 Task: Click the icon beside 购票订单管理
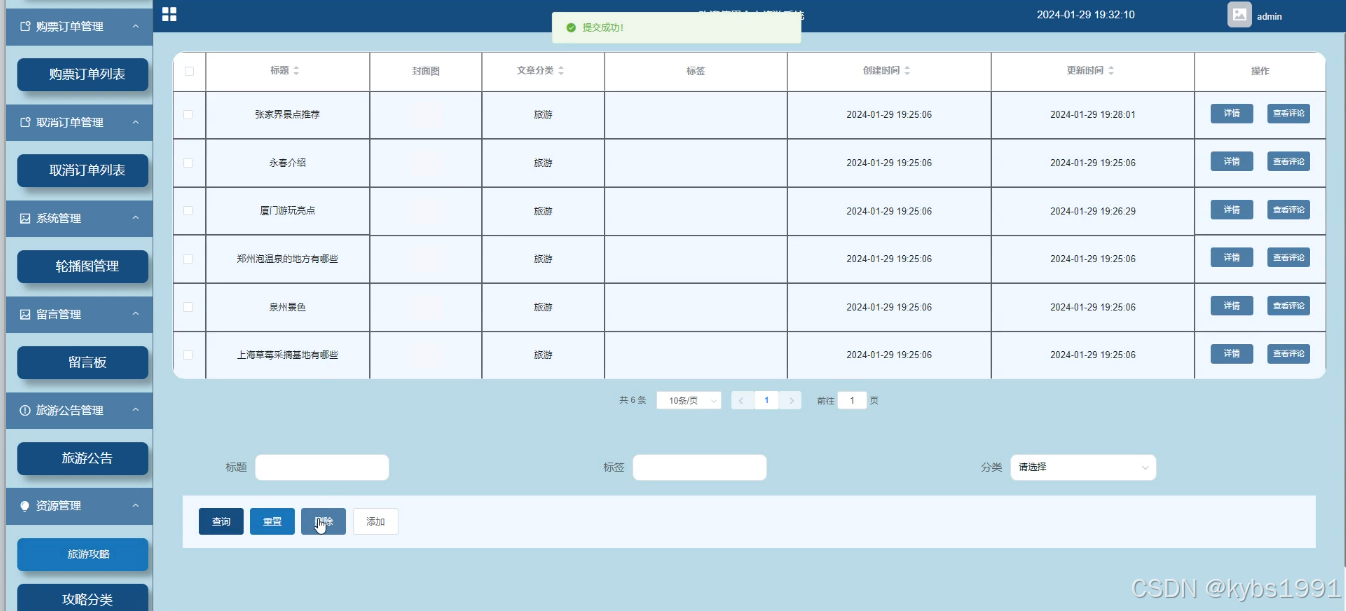click(x=26, y=27)
